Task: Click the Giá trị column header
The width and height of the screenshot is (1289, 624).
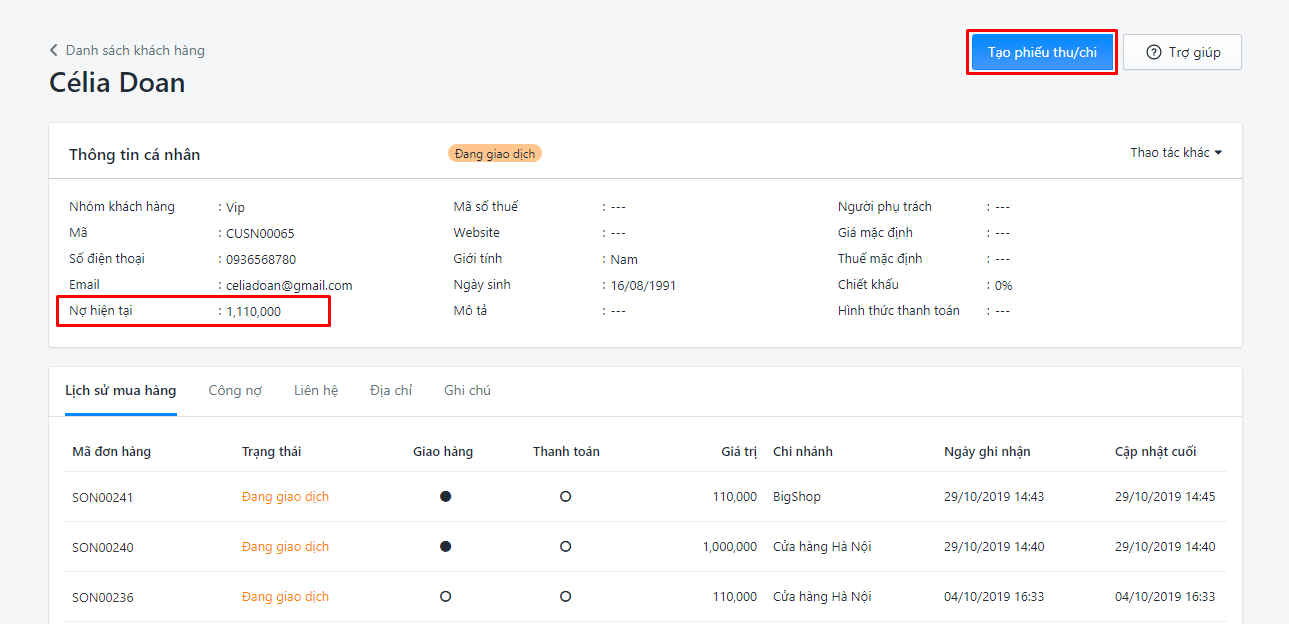Action: [739, 451]
